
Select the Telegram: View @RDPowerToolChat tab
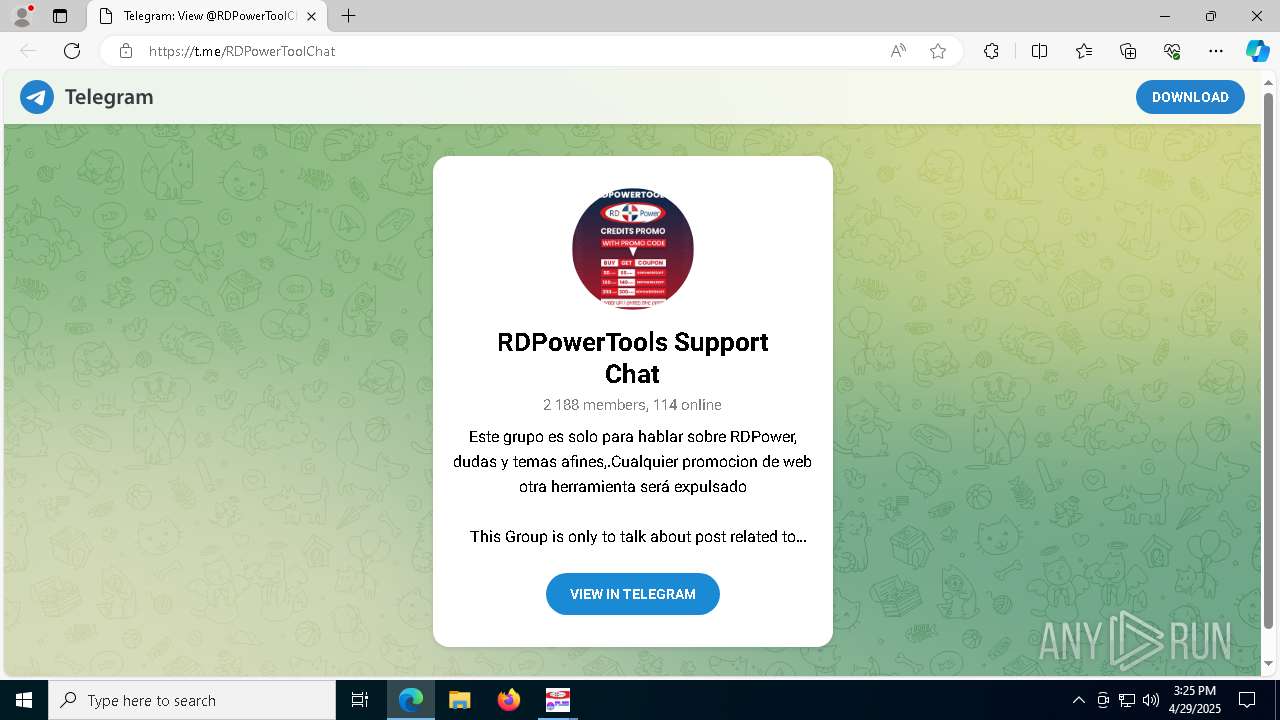tap(207, 16)
